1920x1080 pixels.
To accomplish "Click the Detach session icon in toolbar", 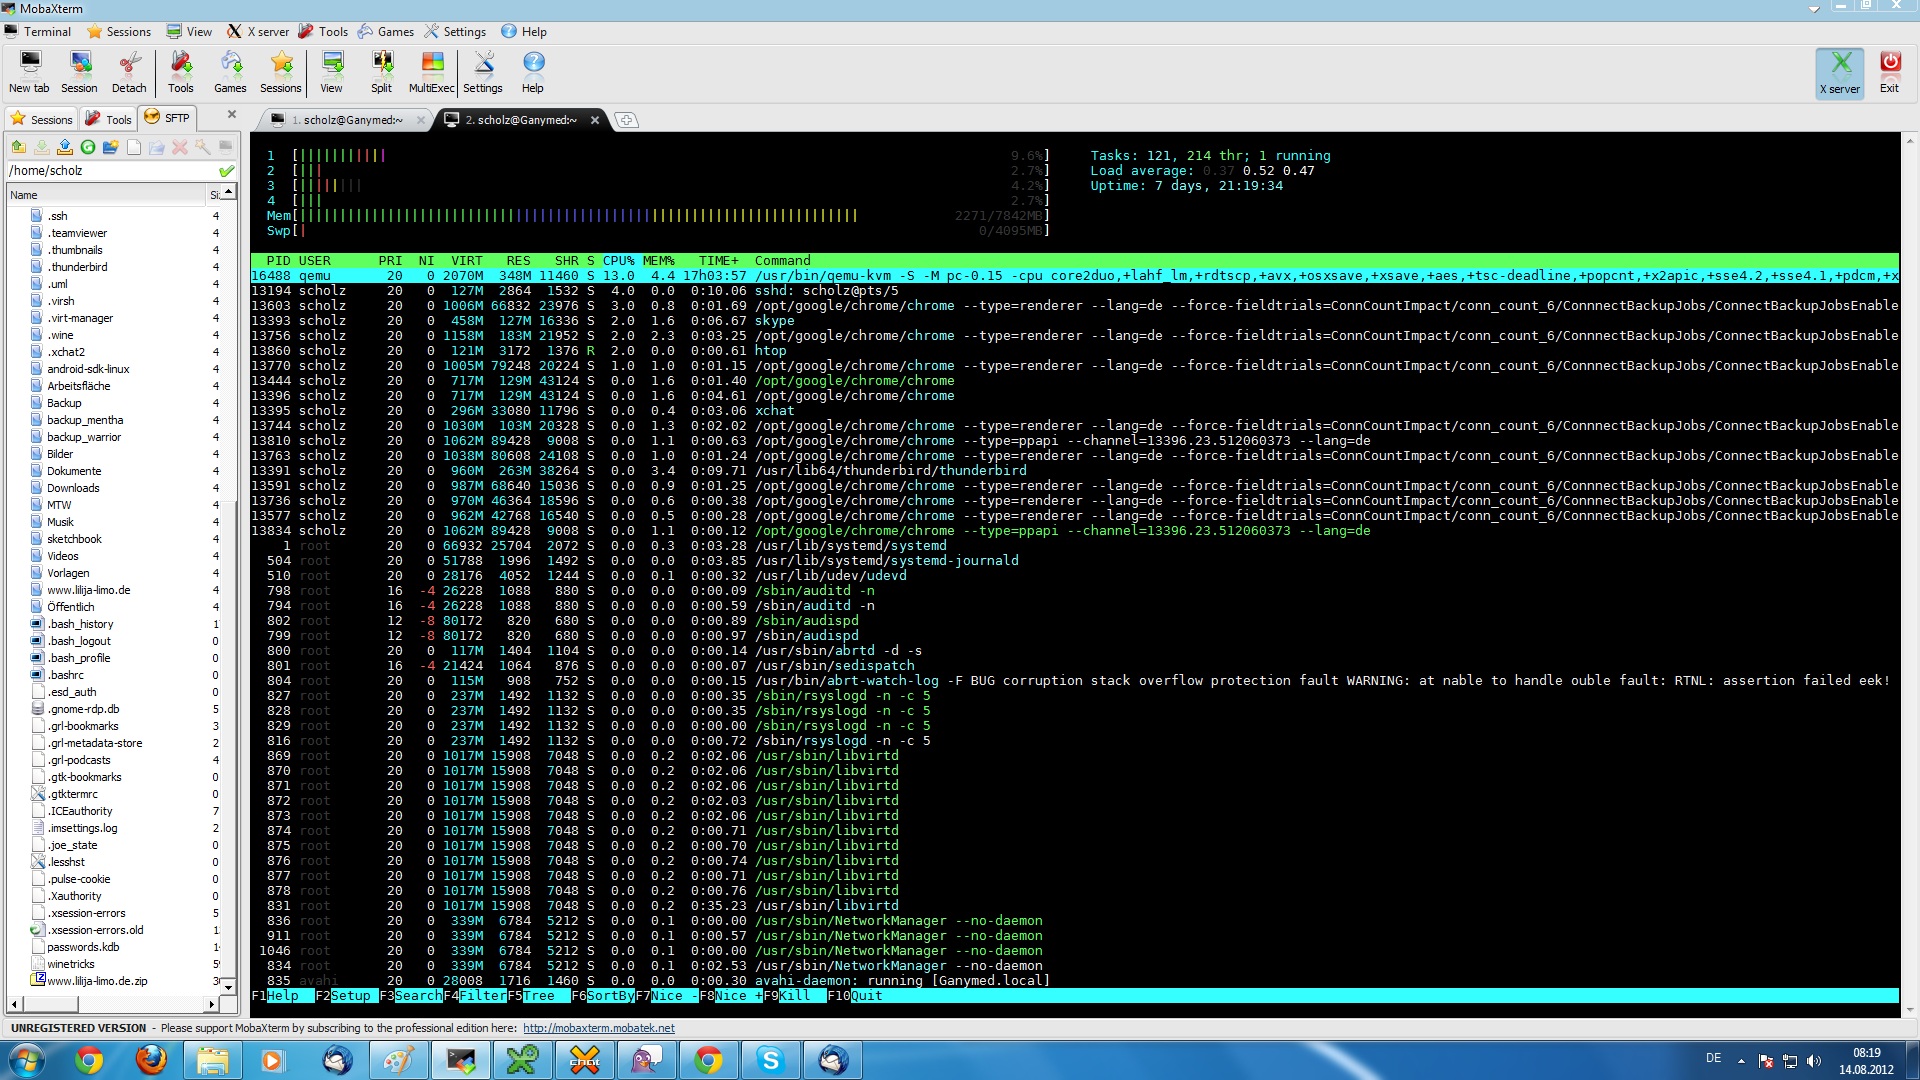I will point(128,69).
